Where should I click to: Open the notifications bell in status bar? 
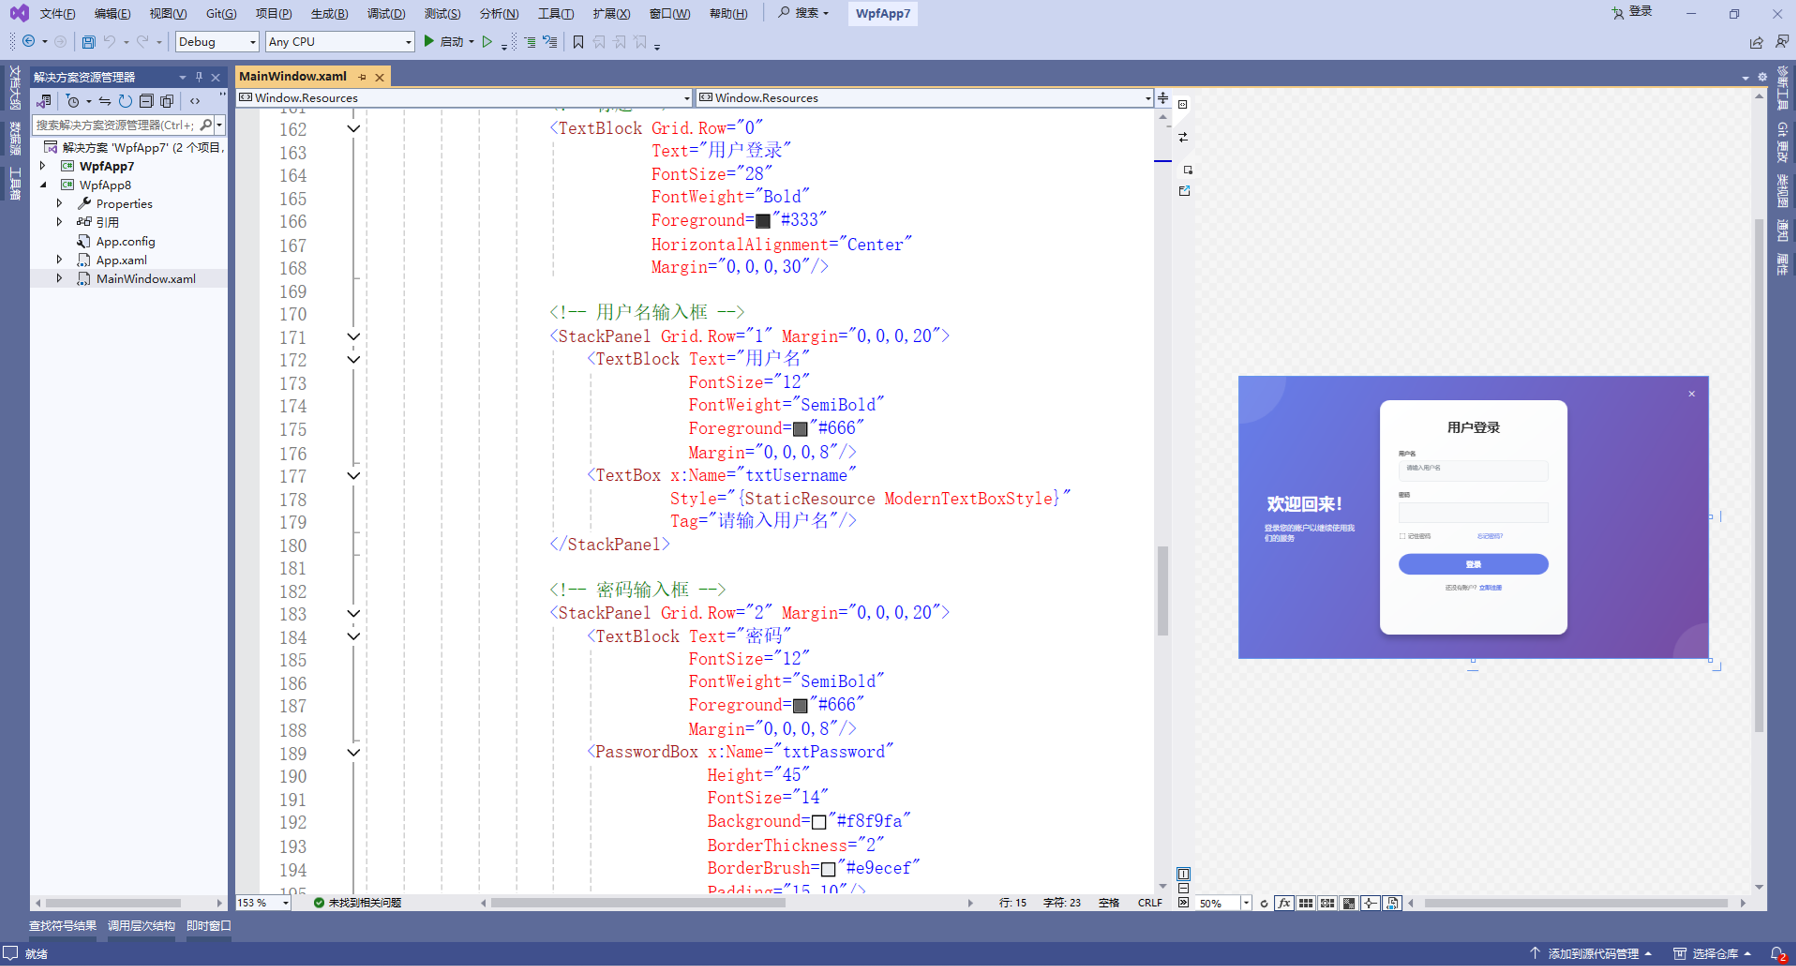click(x=1778, y=954)
